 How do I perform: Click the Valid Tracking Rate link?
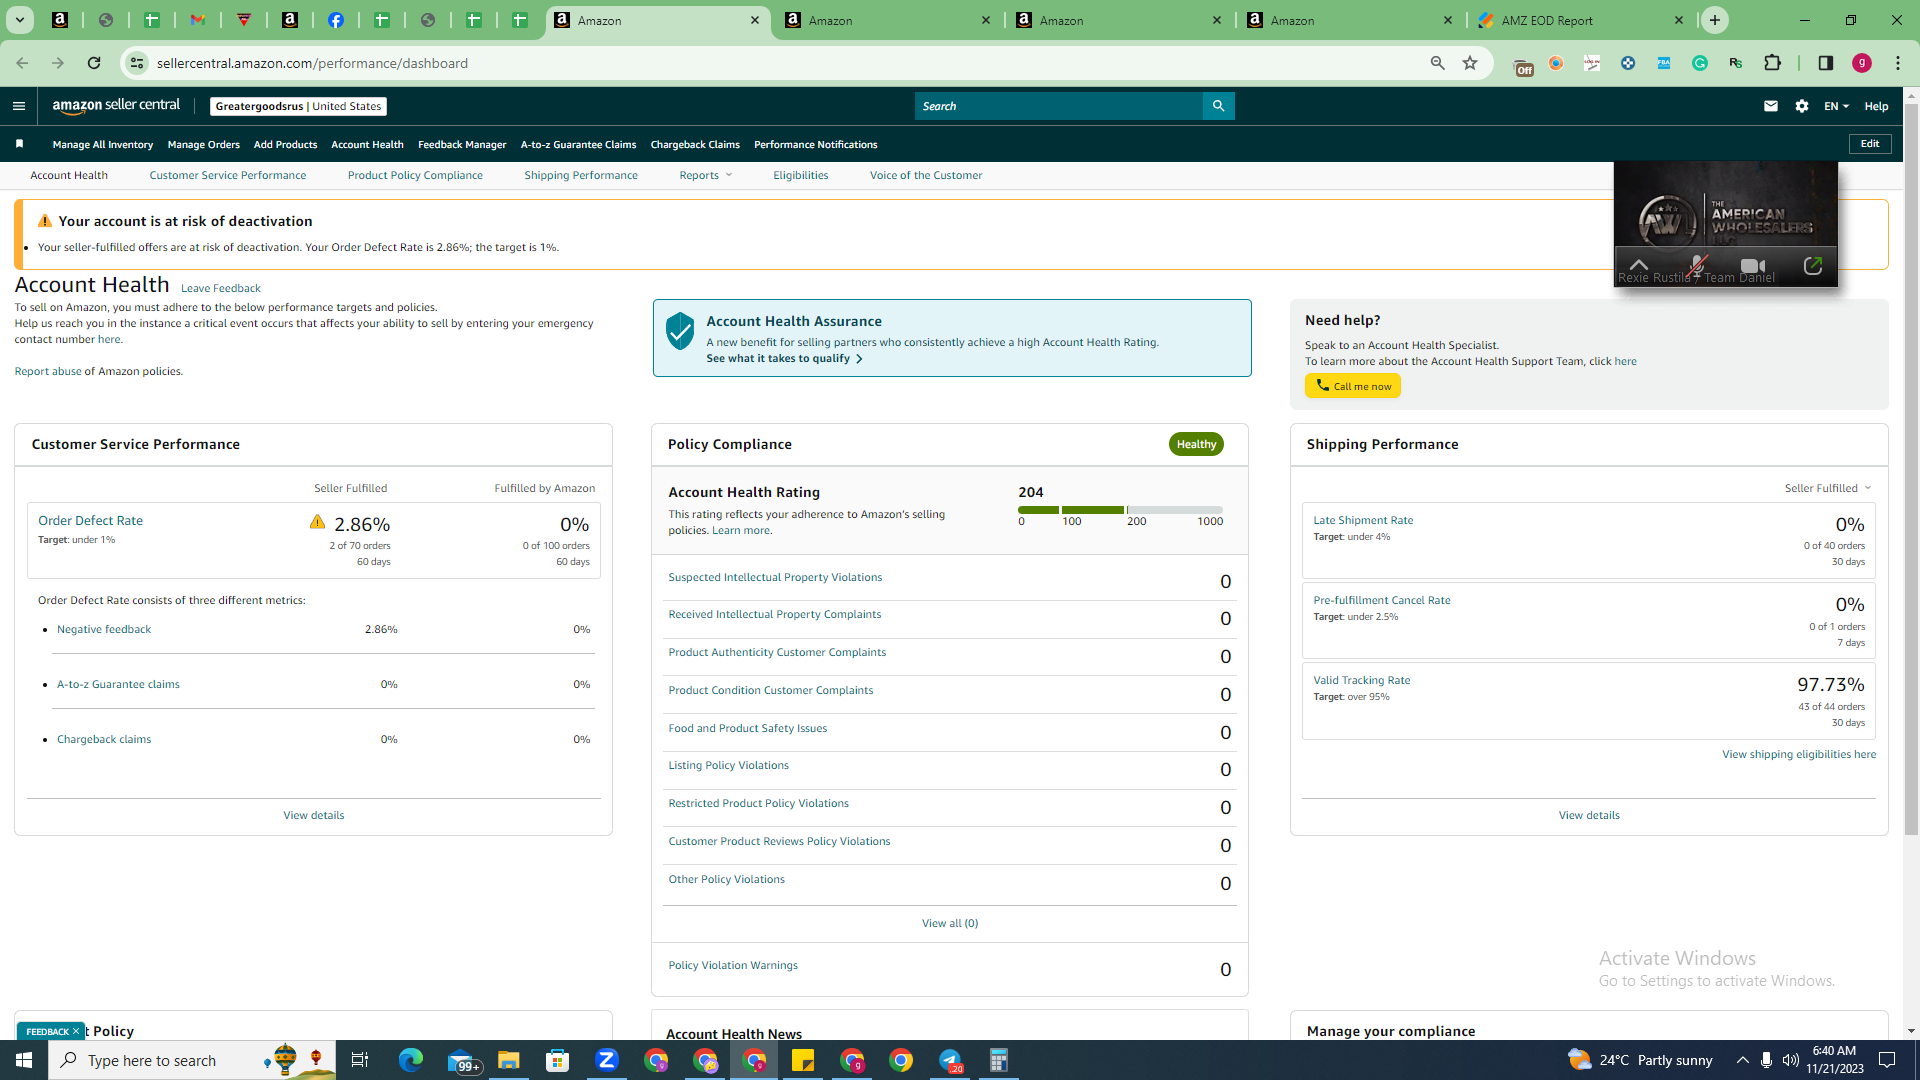tap(1362, 680)
